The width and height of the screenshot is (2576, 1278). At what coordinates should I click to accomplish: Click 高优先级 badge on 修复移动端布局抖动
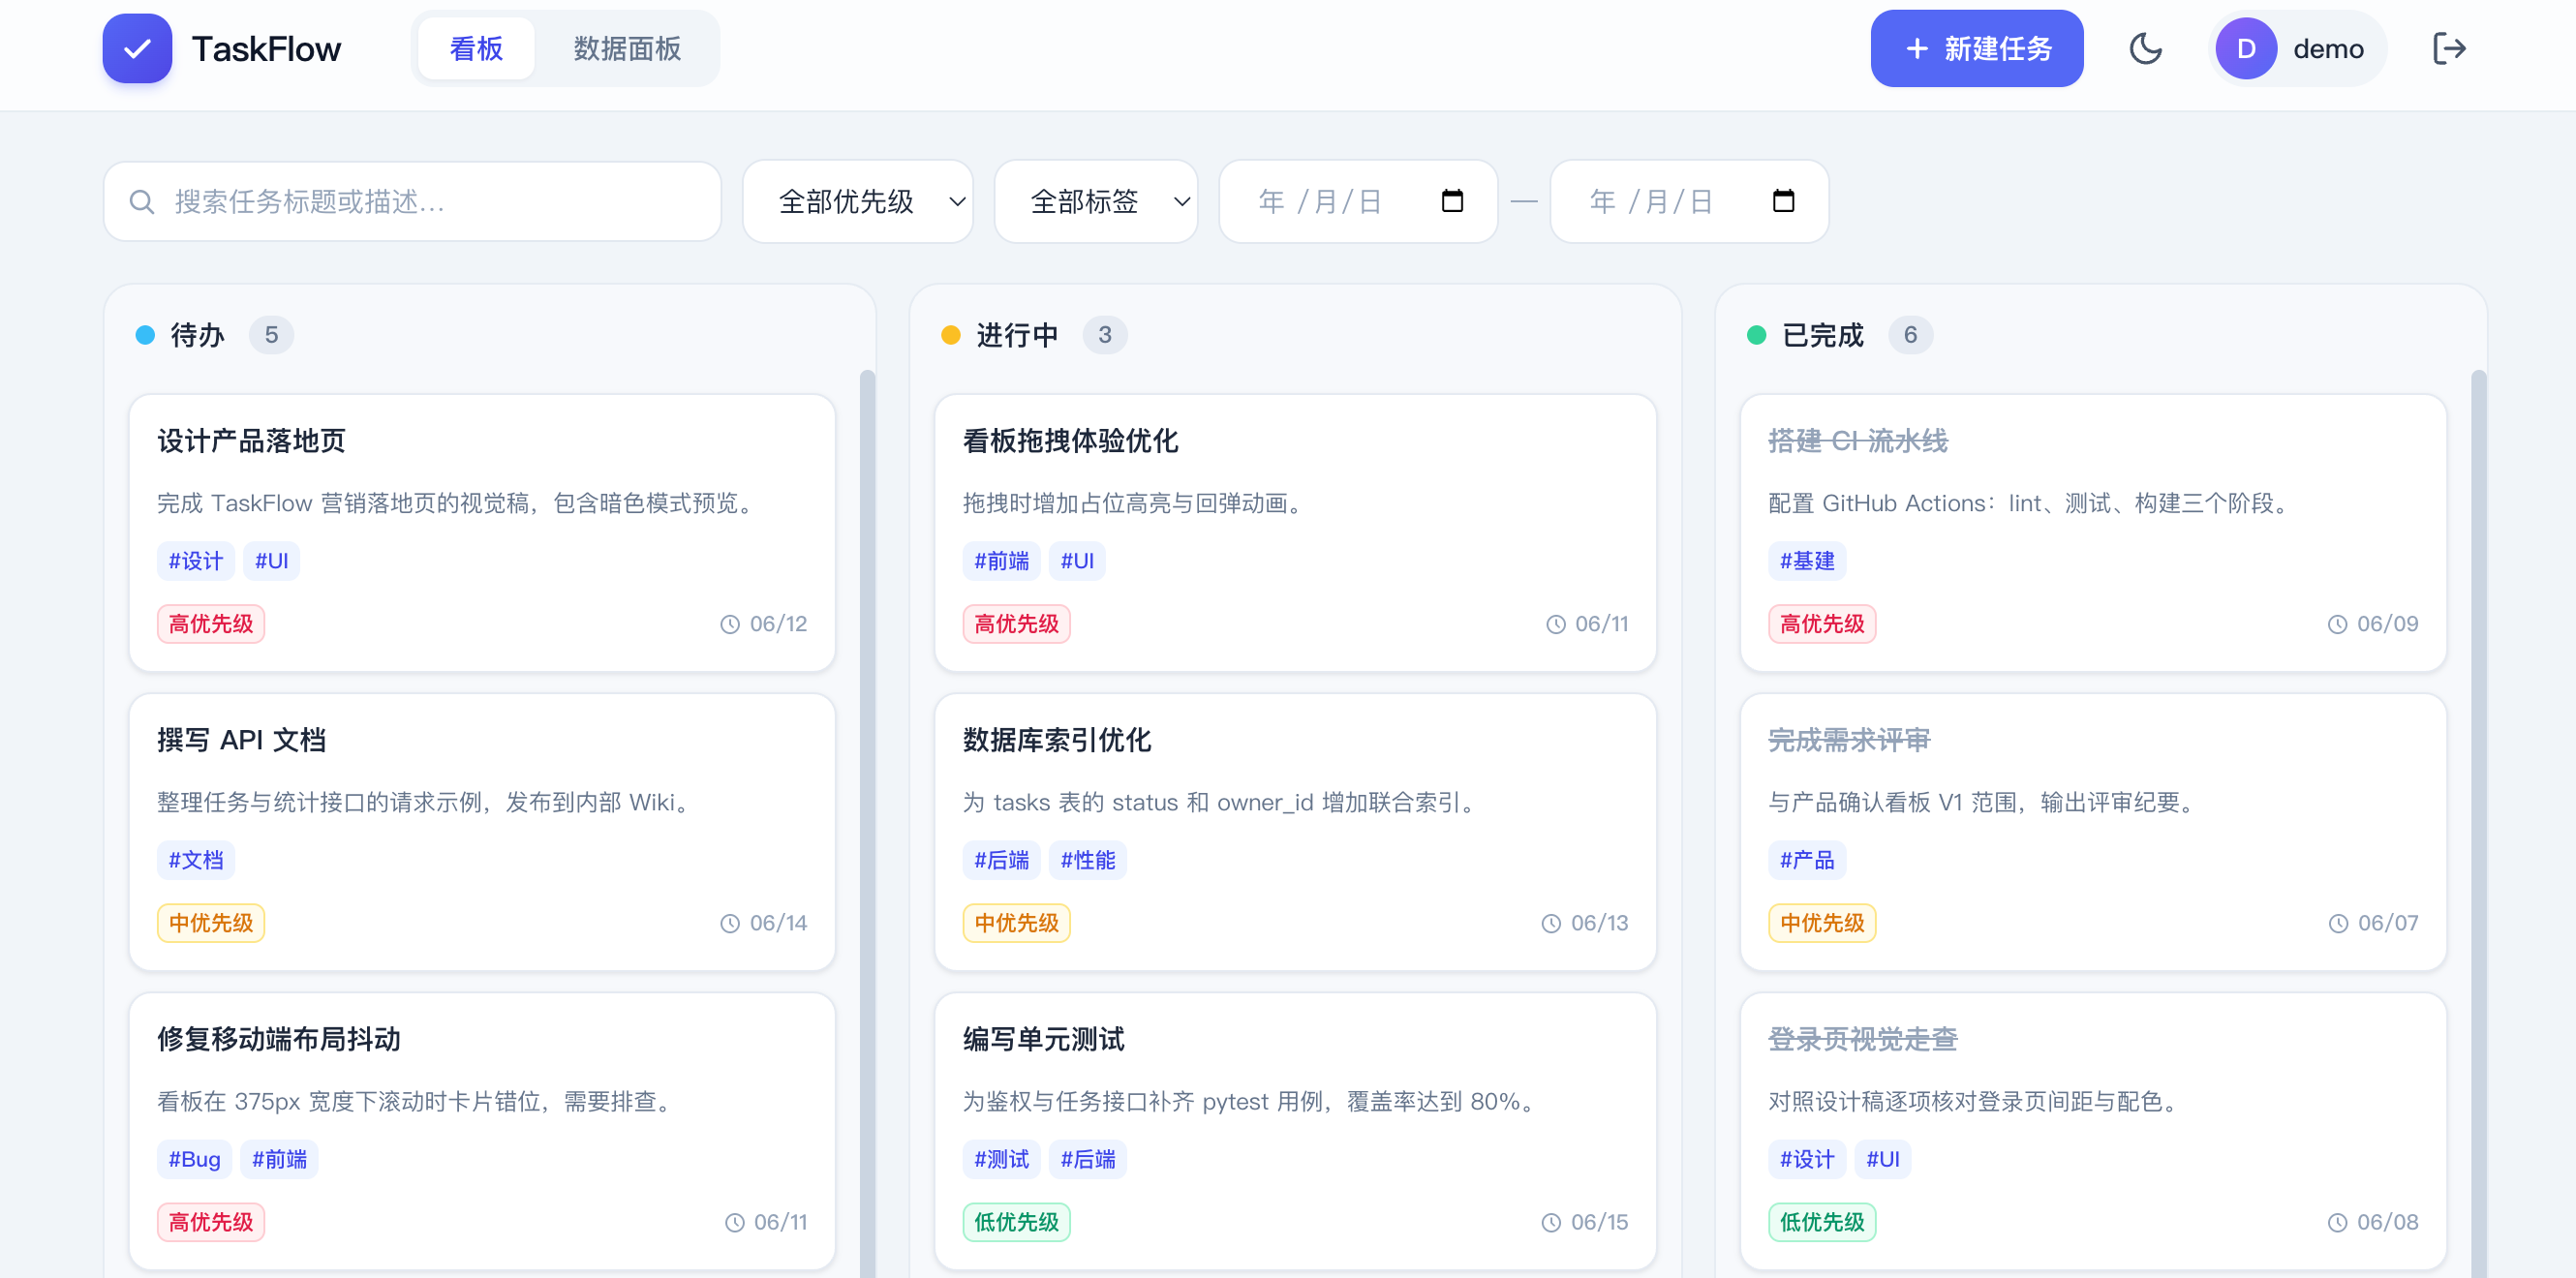pos(211,1222)
